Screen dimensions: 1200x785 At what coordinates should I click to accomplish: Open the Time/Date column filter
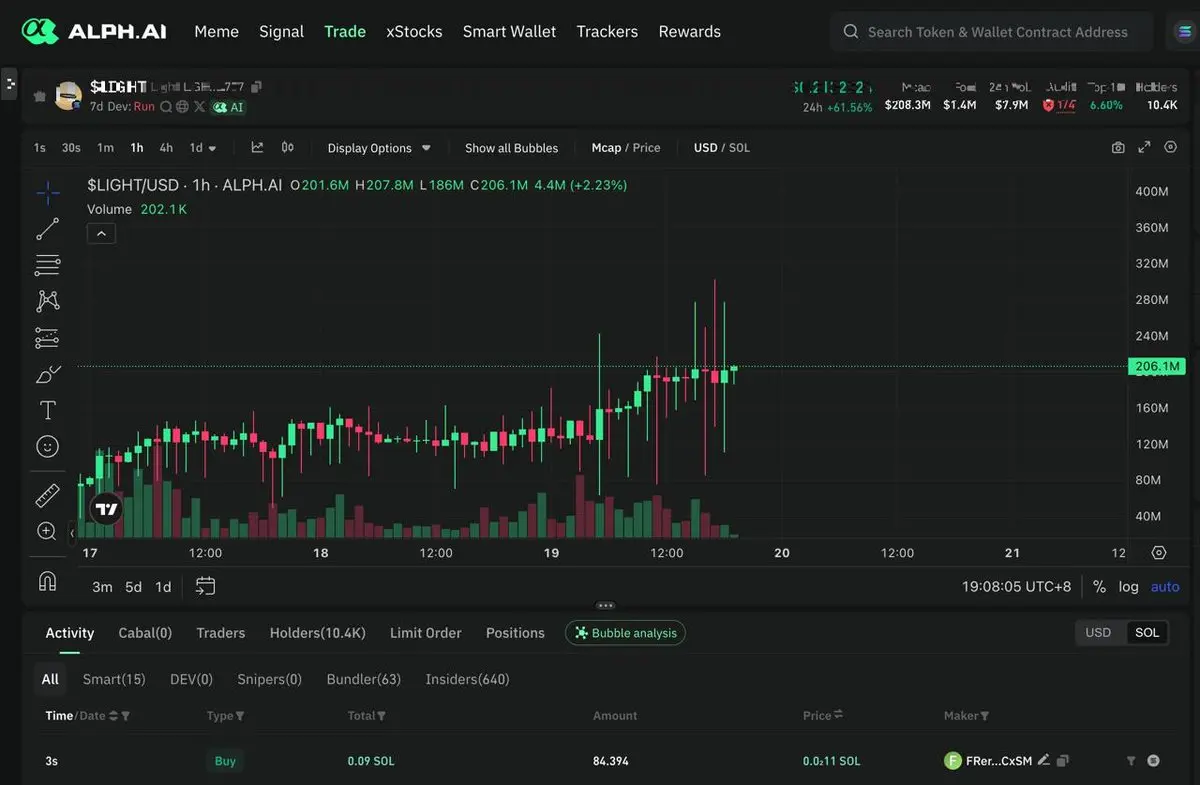[125, 716]
